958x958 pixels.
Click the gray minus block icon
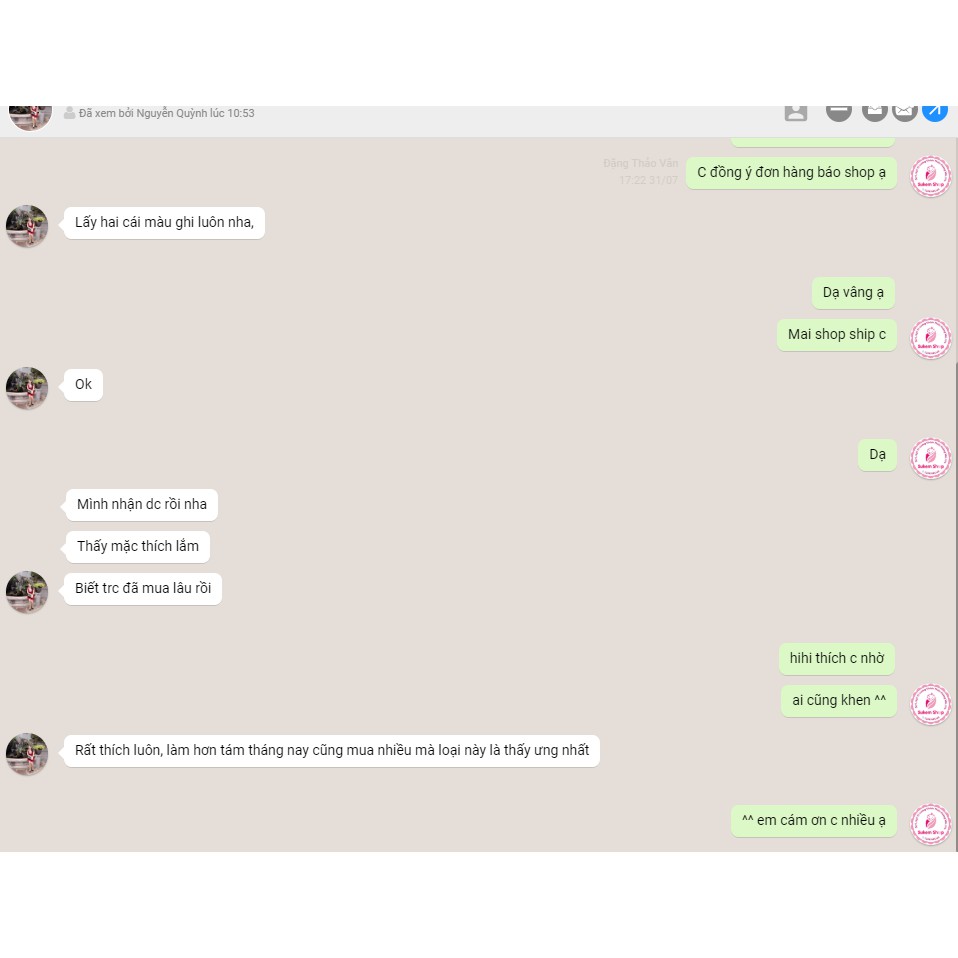[x=839, y=112]
